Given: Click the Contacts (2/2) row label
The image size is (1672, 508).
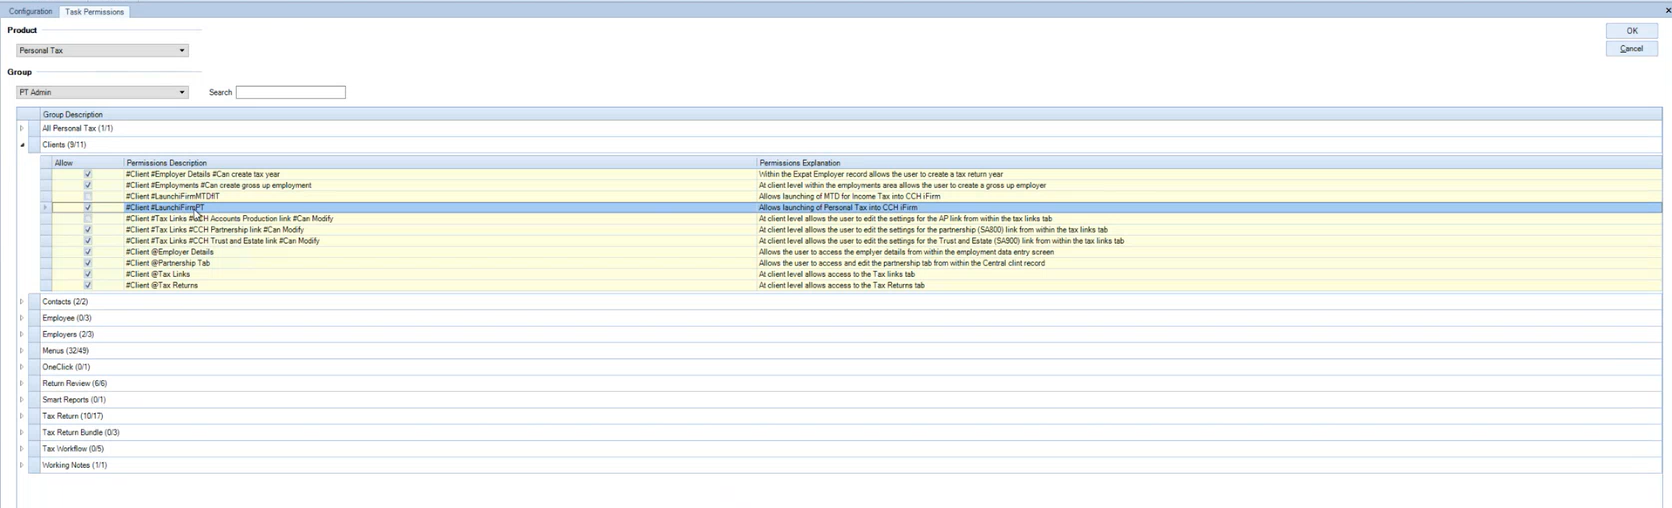Looking at the screenshot, I should coord(65,301).
